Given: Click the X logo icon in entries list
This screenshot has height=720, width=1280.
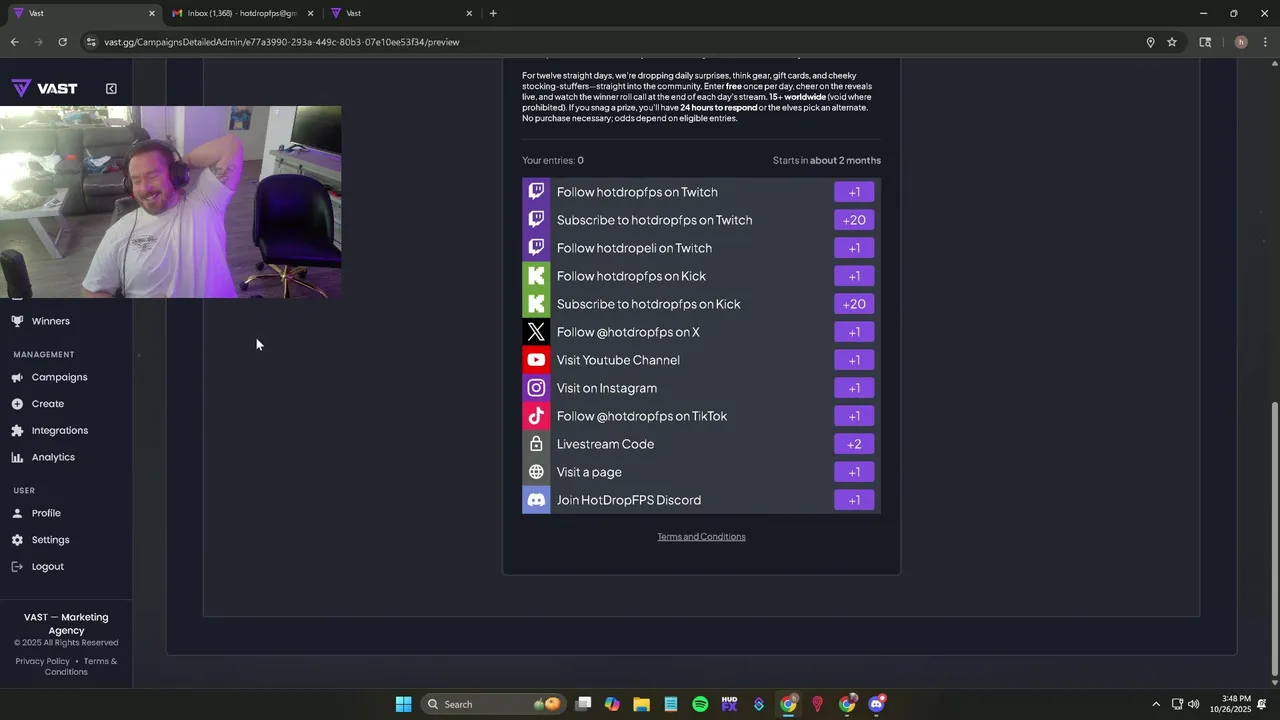Looking at the screenshot, I should (x=536, y=332).
